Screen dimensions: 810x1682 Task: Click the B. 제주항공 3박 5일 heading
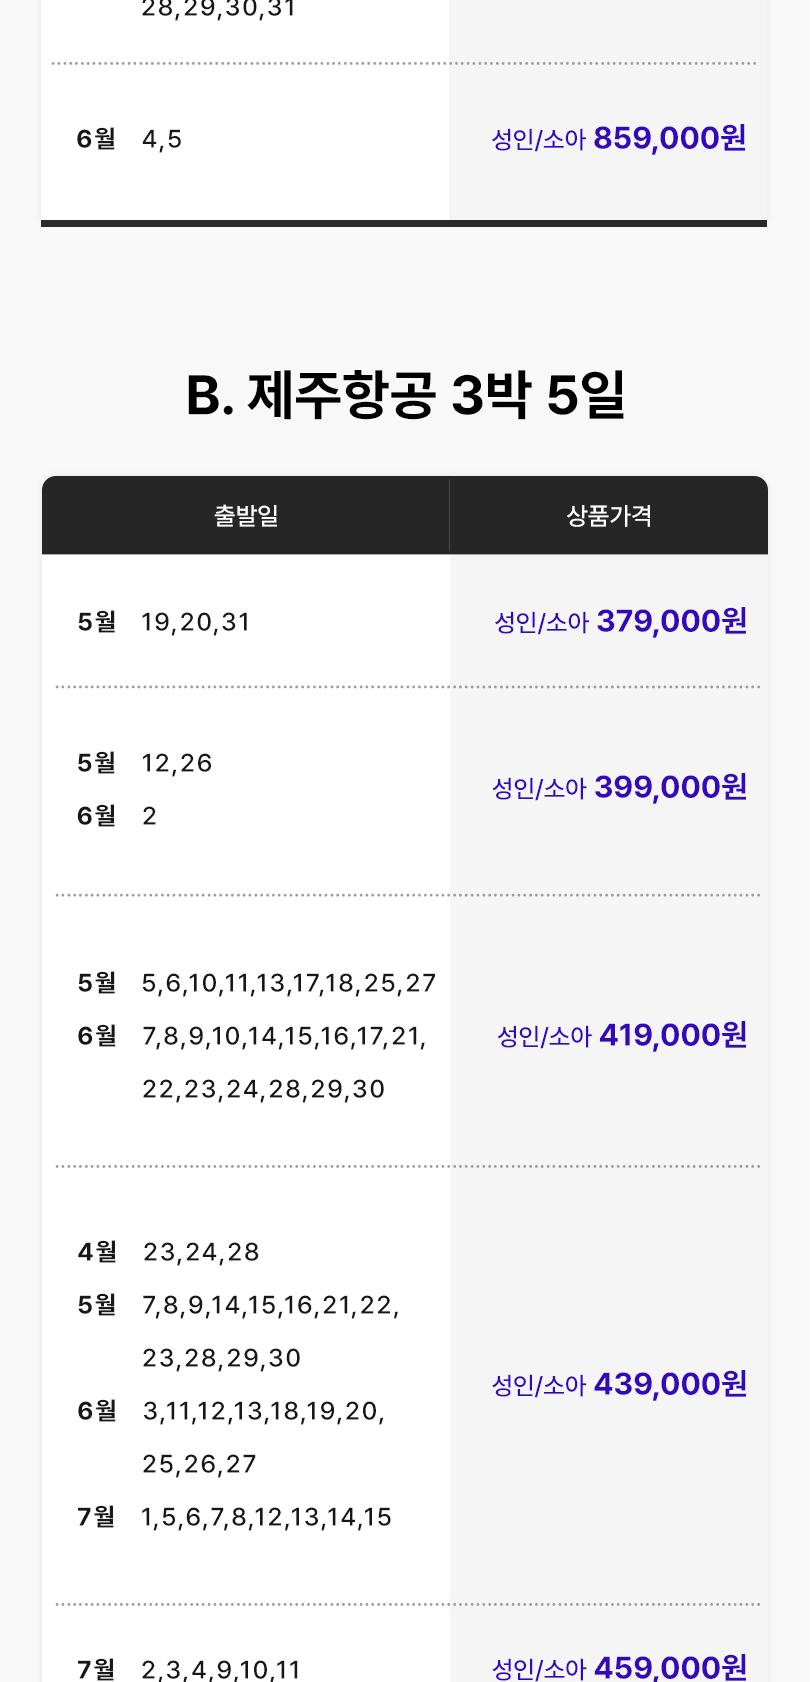tap(405, 395)
